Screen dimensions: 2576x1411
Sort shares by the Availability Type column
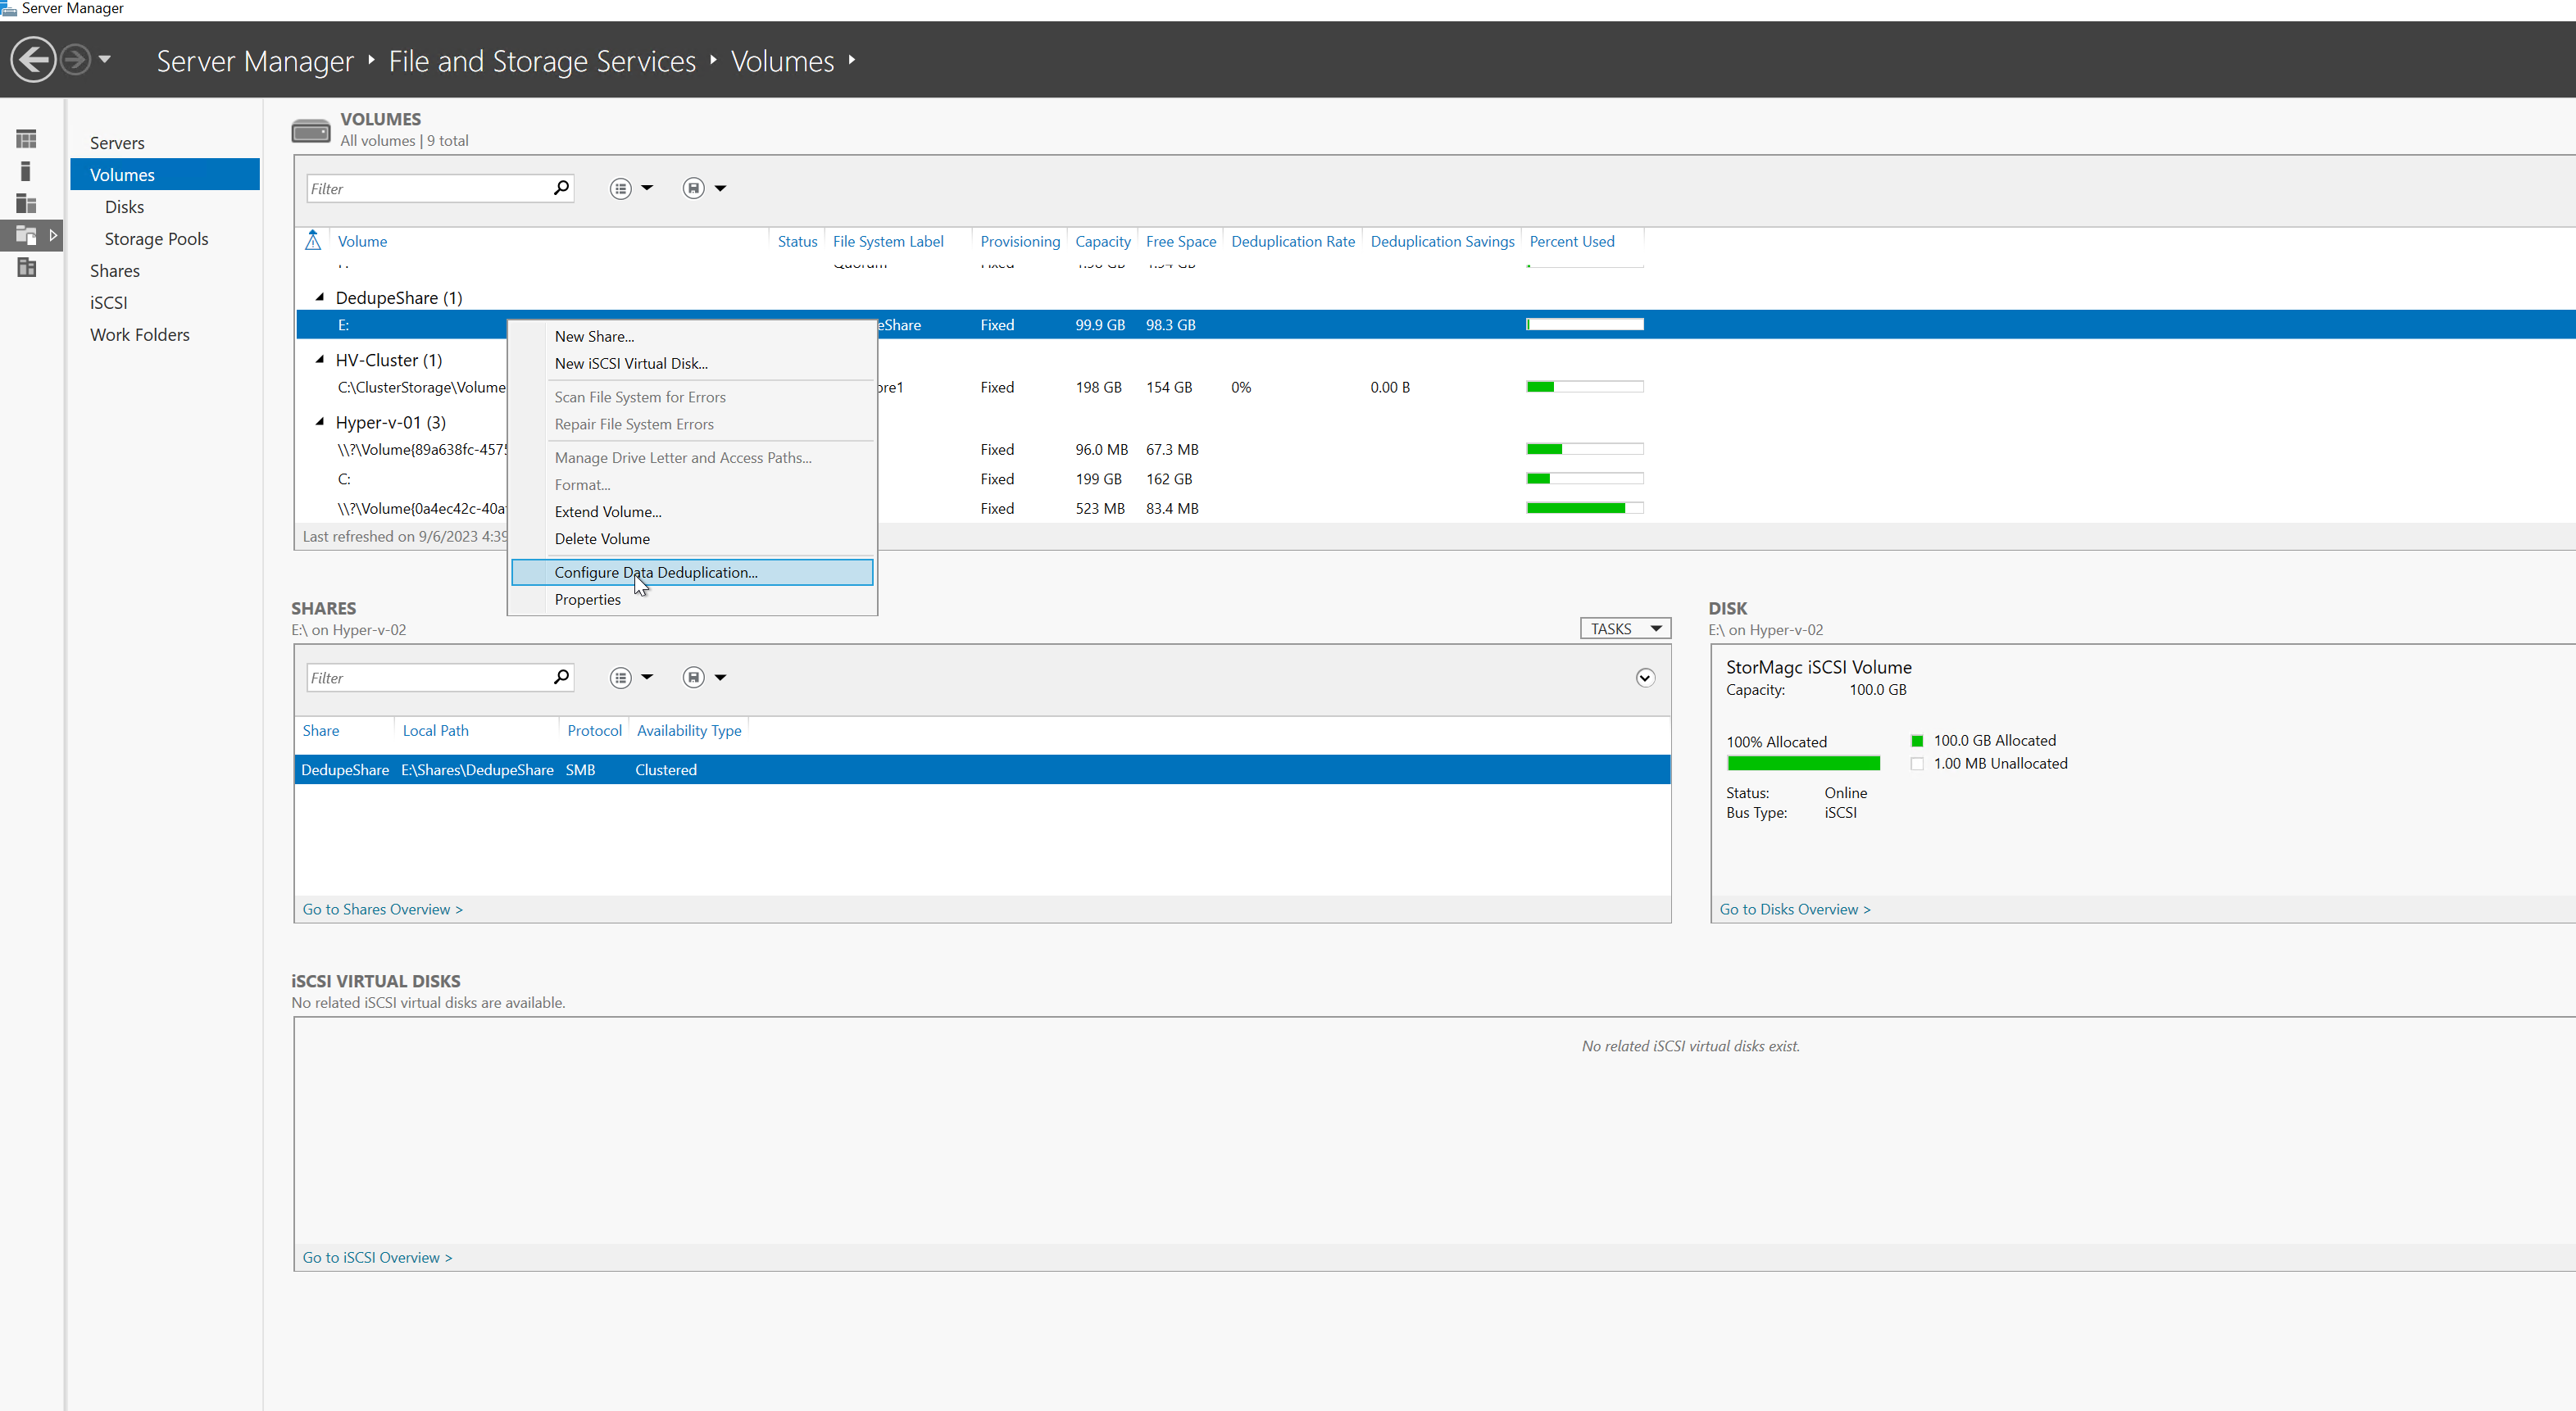(689, 730)
